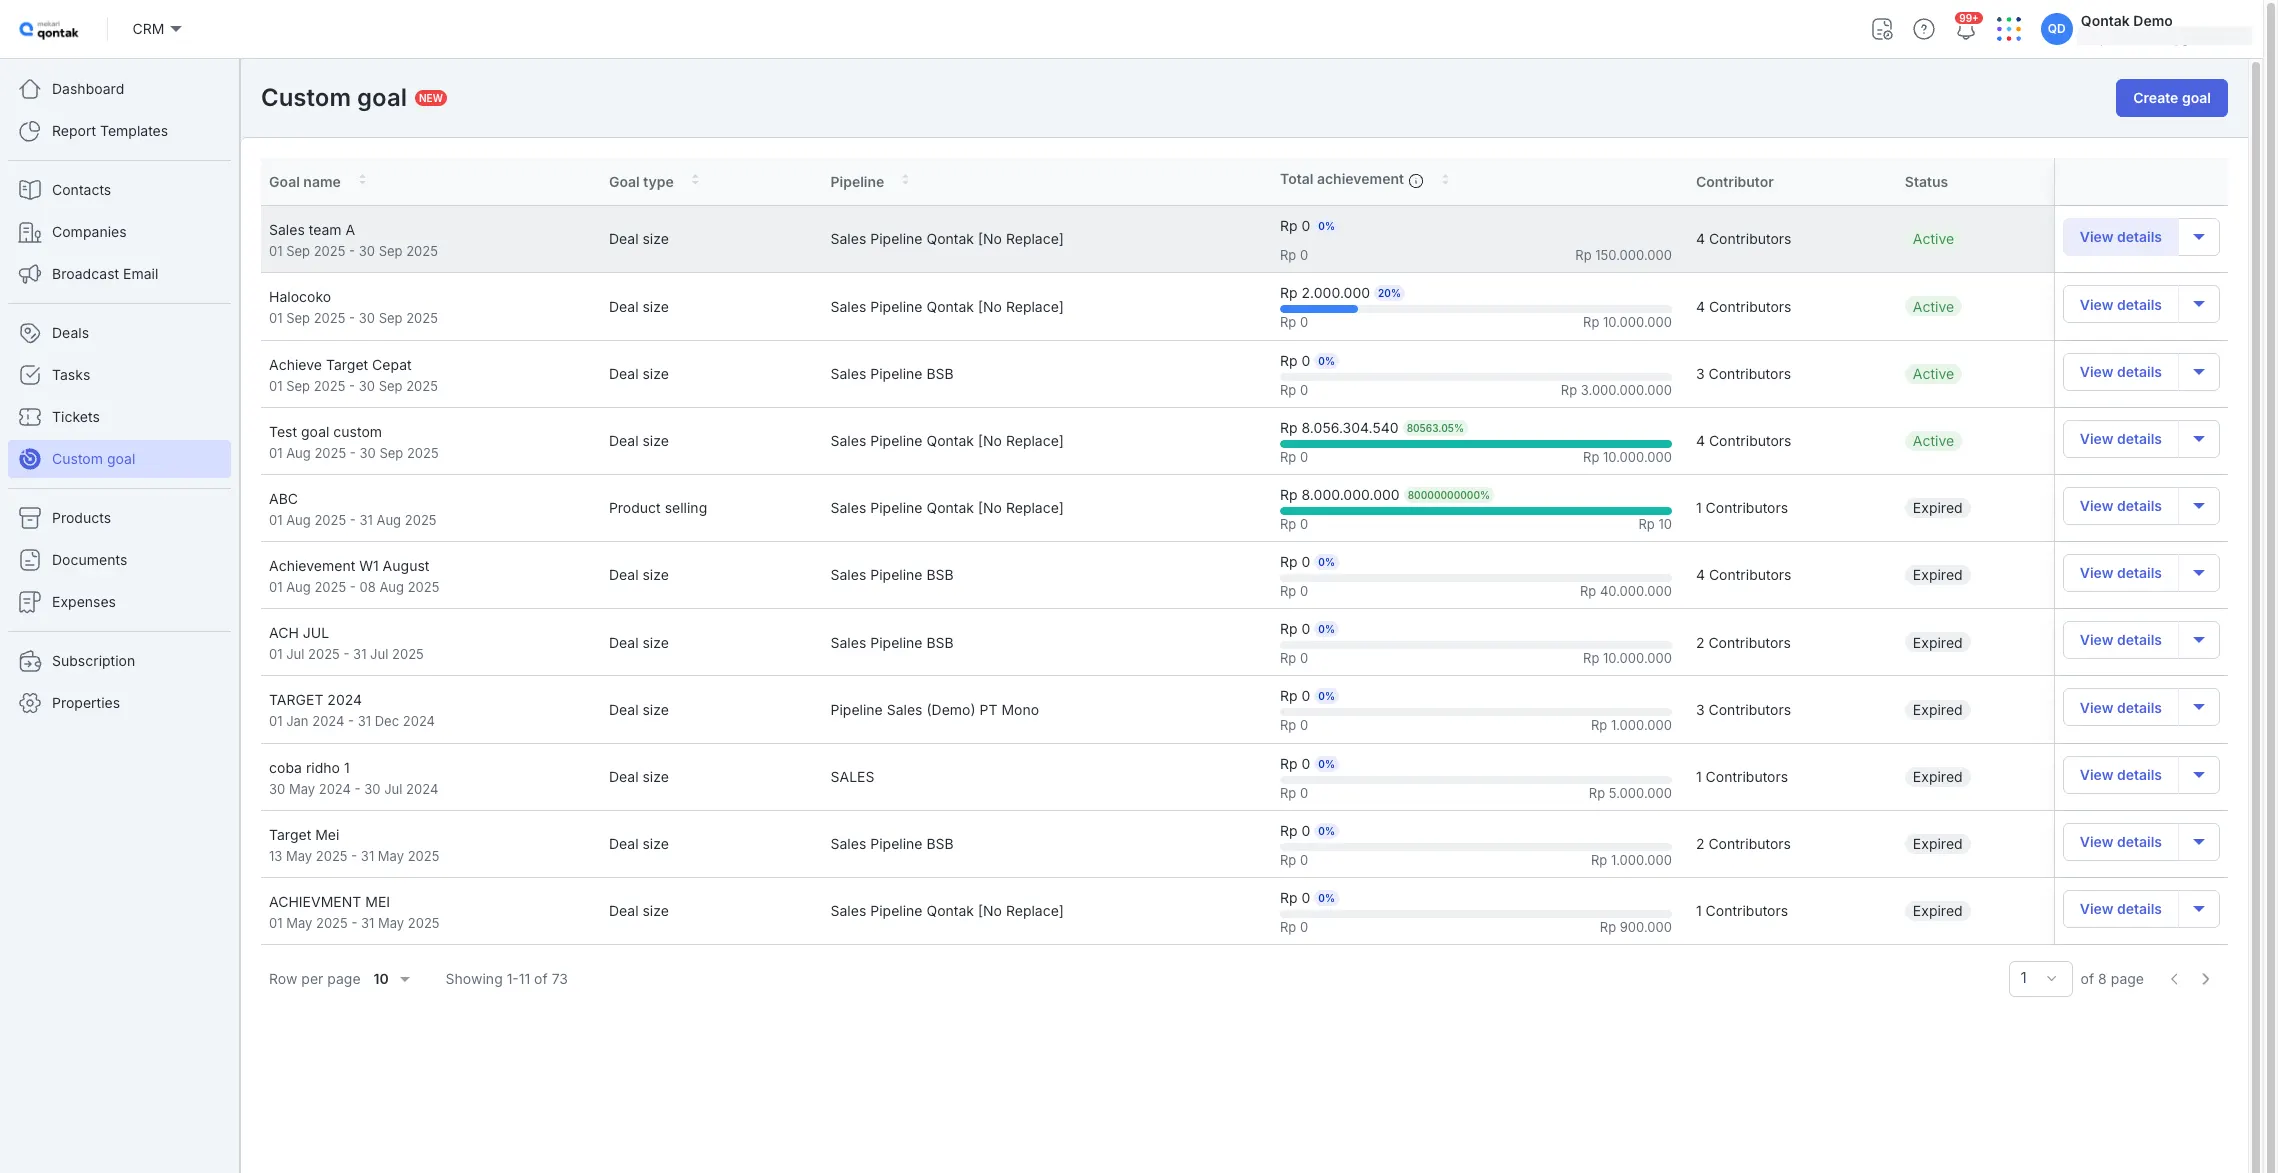Open Row per page dropdown
The height and width of the screenshot is (1173, 2278).
(392, 979)
